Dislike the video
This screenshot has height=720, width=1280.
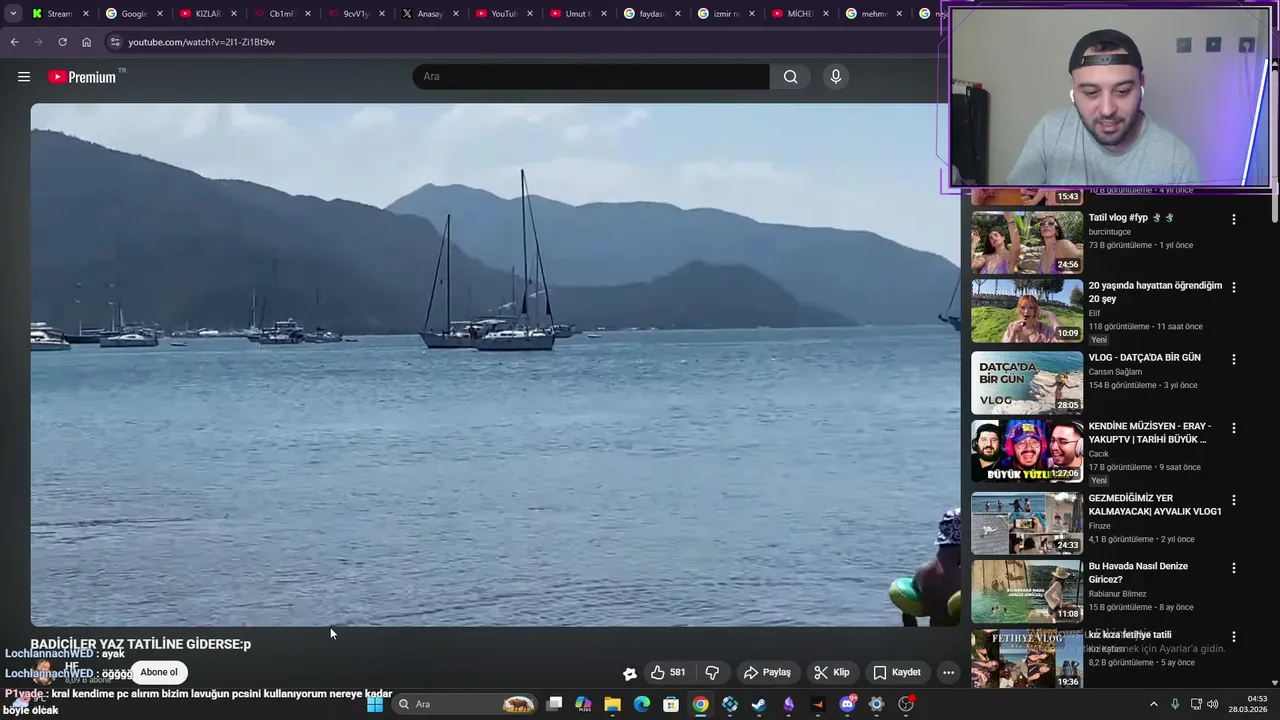[x=712, y=673]
